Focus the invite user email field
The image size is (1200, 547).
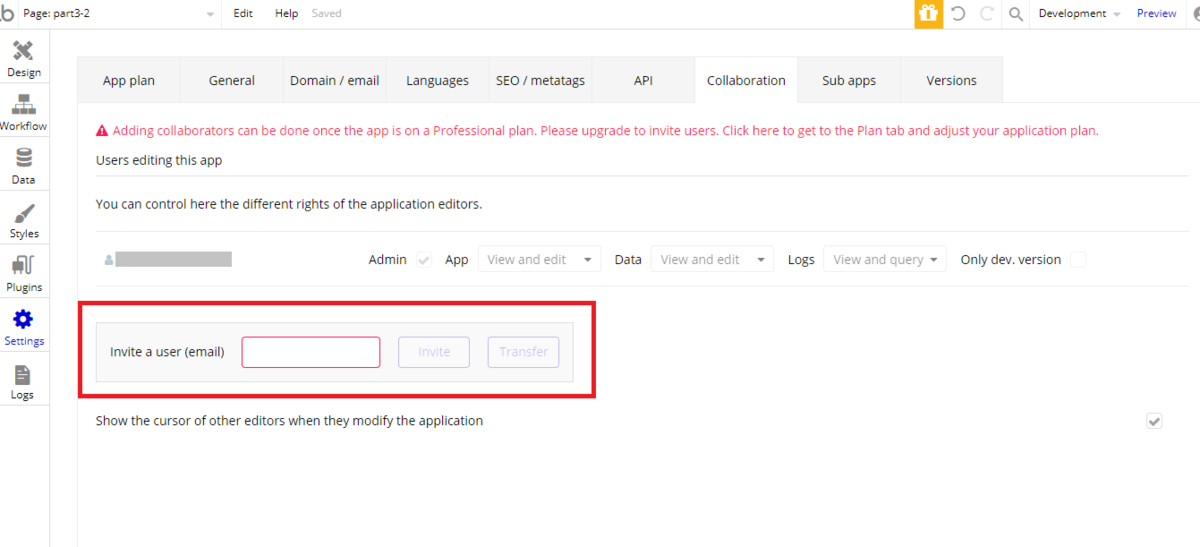(311, 352)
